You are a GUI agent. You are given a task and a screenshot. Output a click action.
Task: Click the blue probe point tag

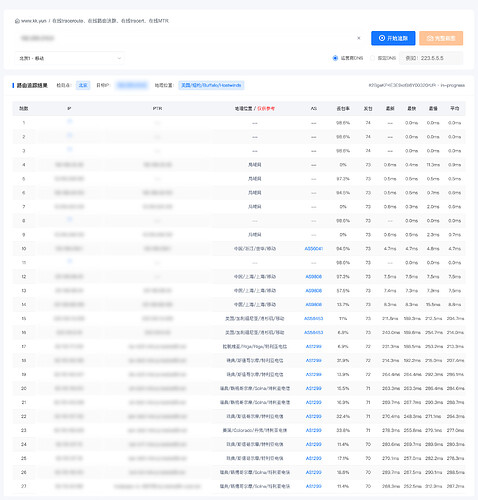(x=83, y=85)
